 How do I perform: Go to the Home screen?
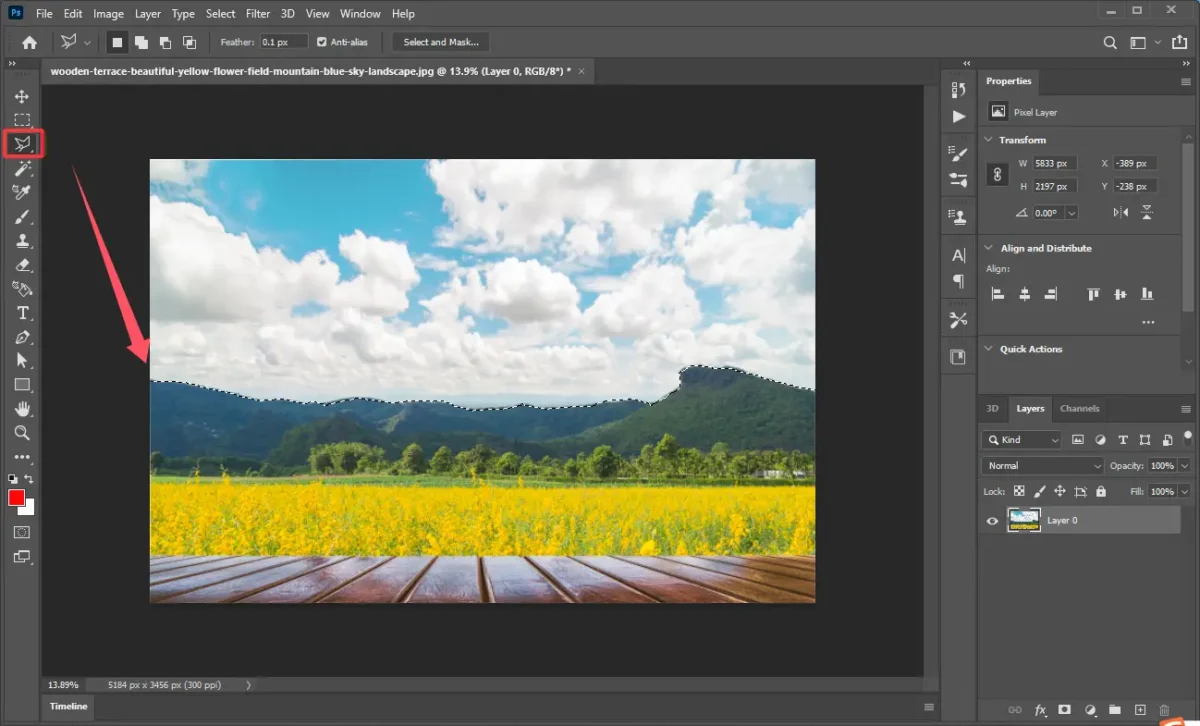[29, 42]
